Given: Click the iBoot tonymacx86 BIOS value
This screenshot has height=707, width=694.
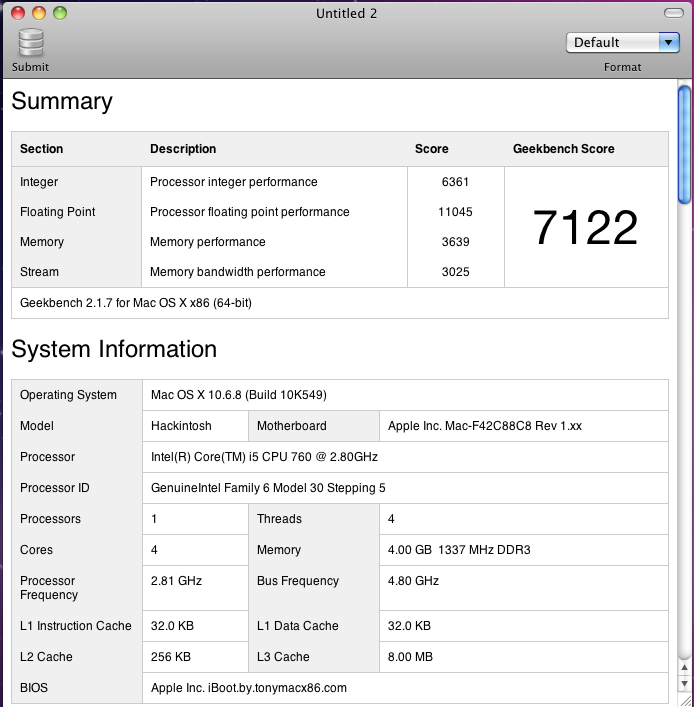Looking at the screenshot, I should [x=248, y=688].
